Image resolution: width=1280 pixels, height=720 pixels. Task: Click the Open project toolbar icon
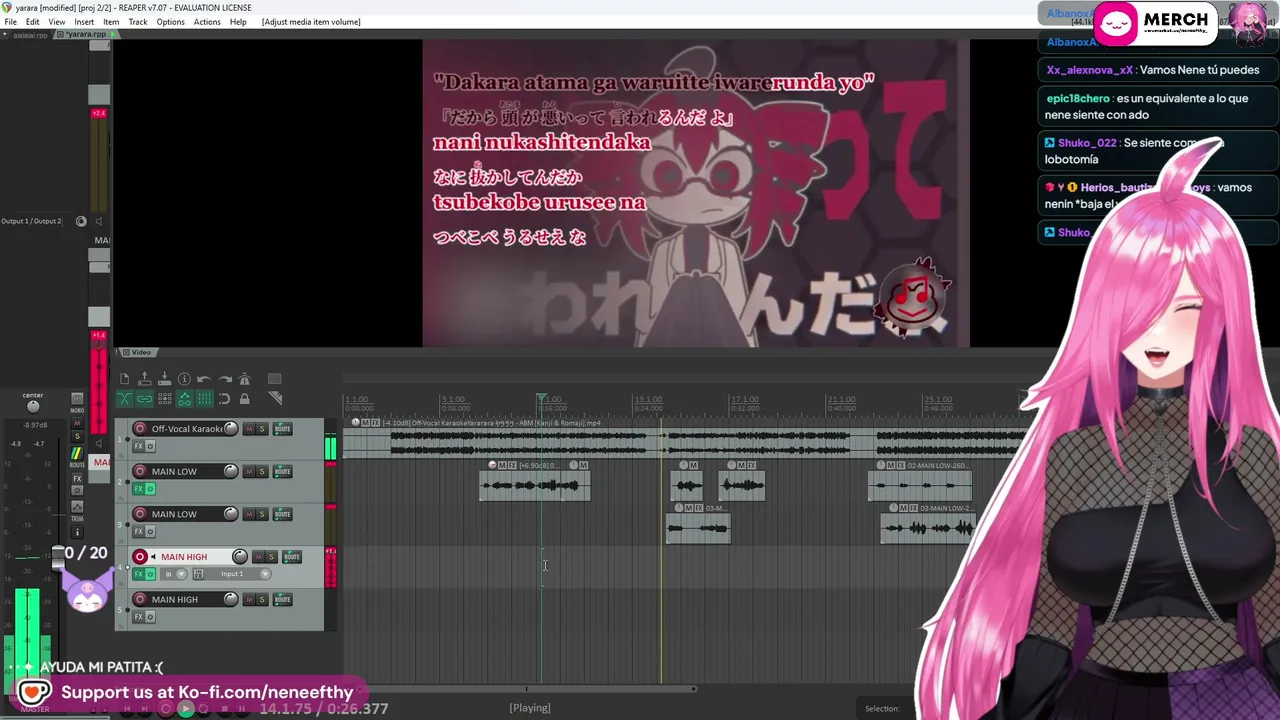(144, 379)
